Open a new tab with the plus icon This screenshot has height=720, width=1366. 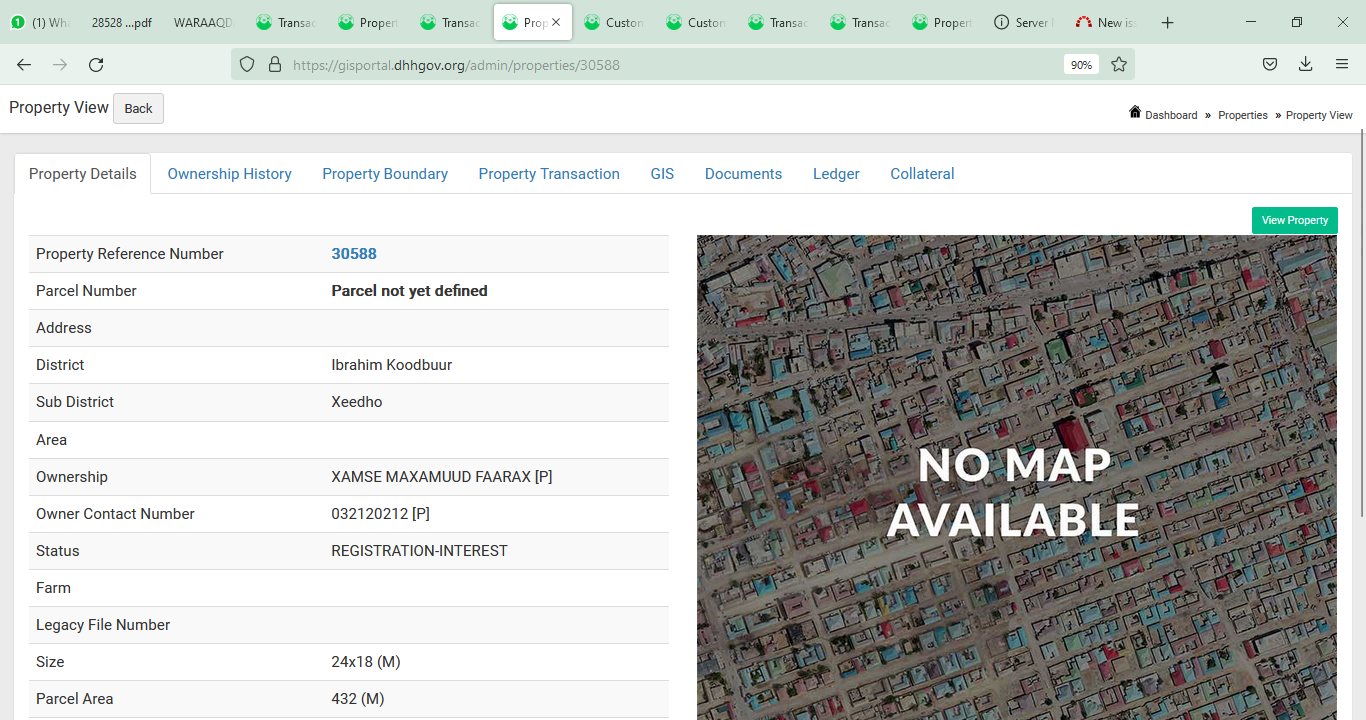[x=1167, y=22]
